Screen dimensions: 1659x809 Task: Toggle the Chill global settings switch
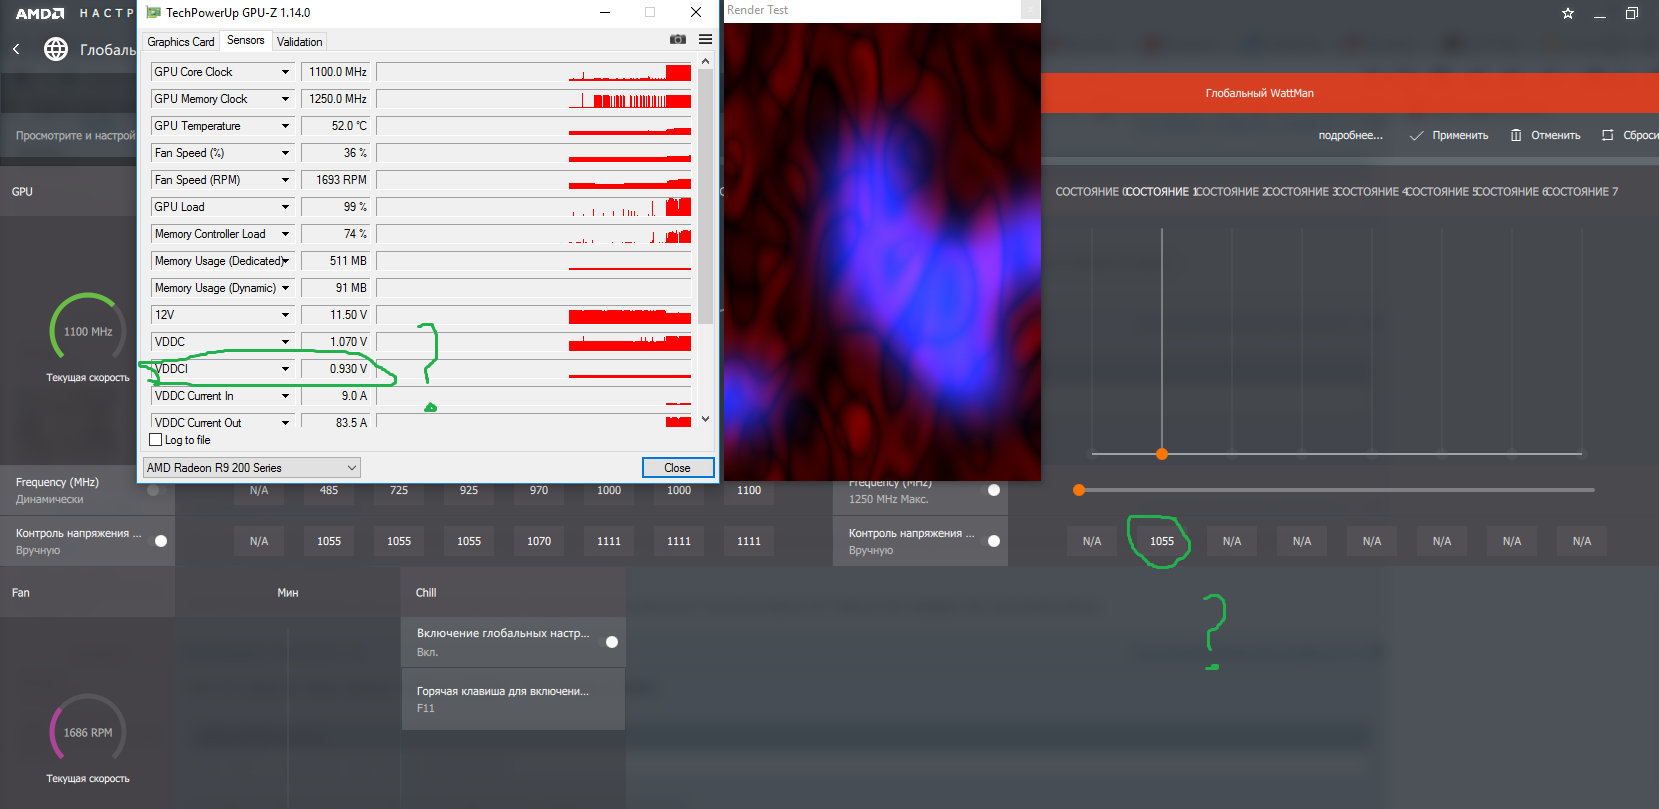pyautogui.click(x=612, y=642)
